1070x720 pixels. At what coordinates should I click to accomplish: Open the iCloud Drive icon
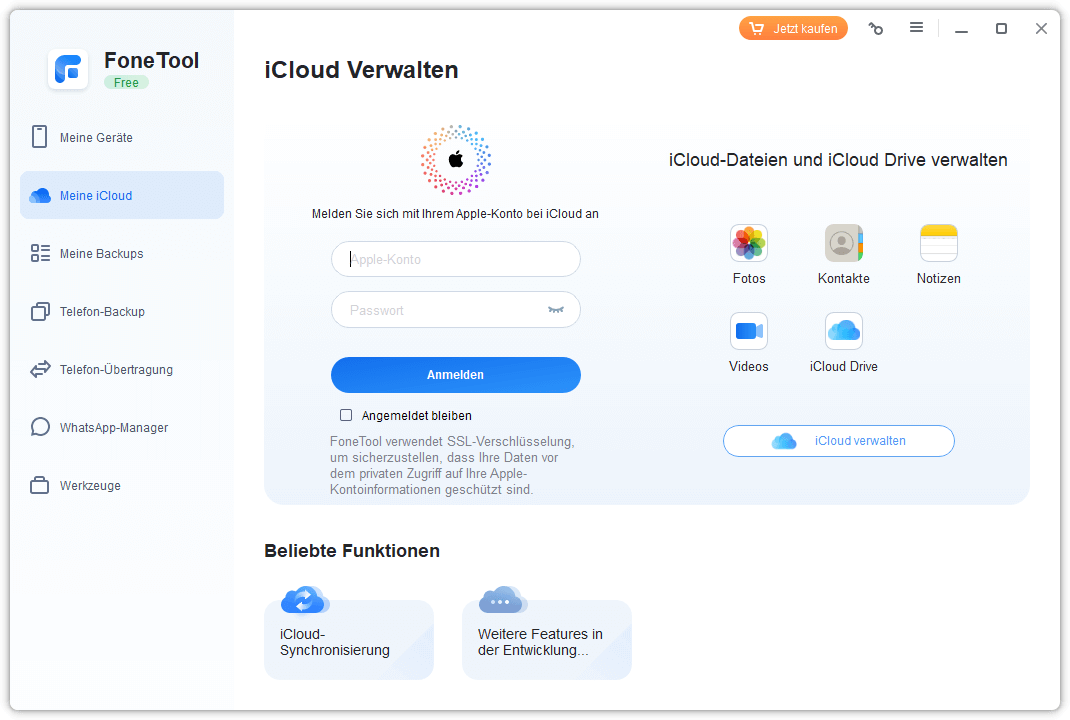click(843, 331)
